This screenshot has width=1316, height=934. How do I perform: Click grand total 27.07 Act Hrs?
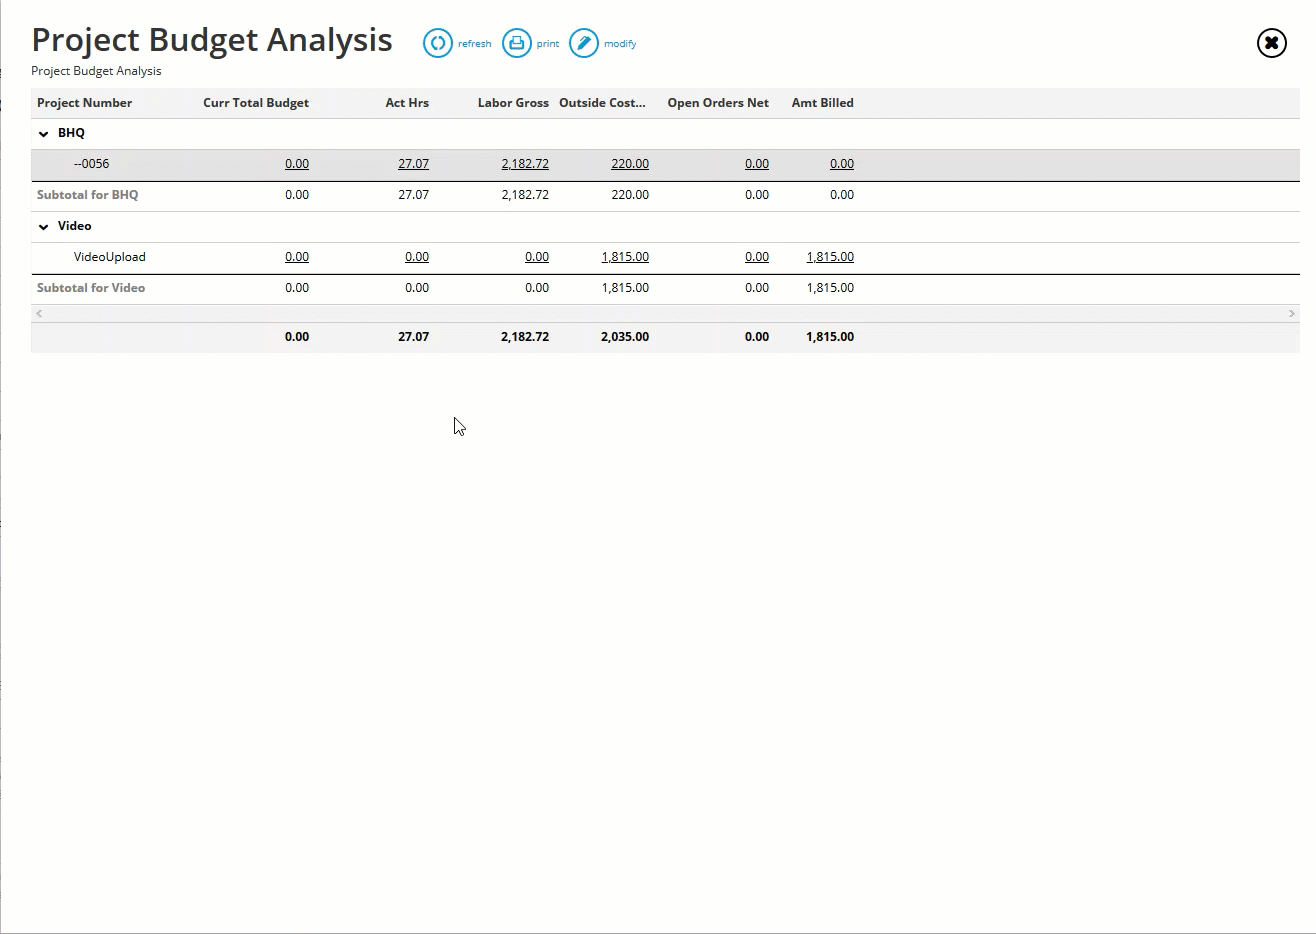pyautogui.click(x=413, y=337)
